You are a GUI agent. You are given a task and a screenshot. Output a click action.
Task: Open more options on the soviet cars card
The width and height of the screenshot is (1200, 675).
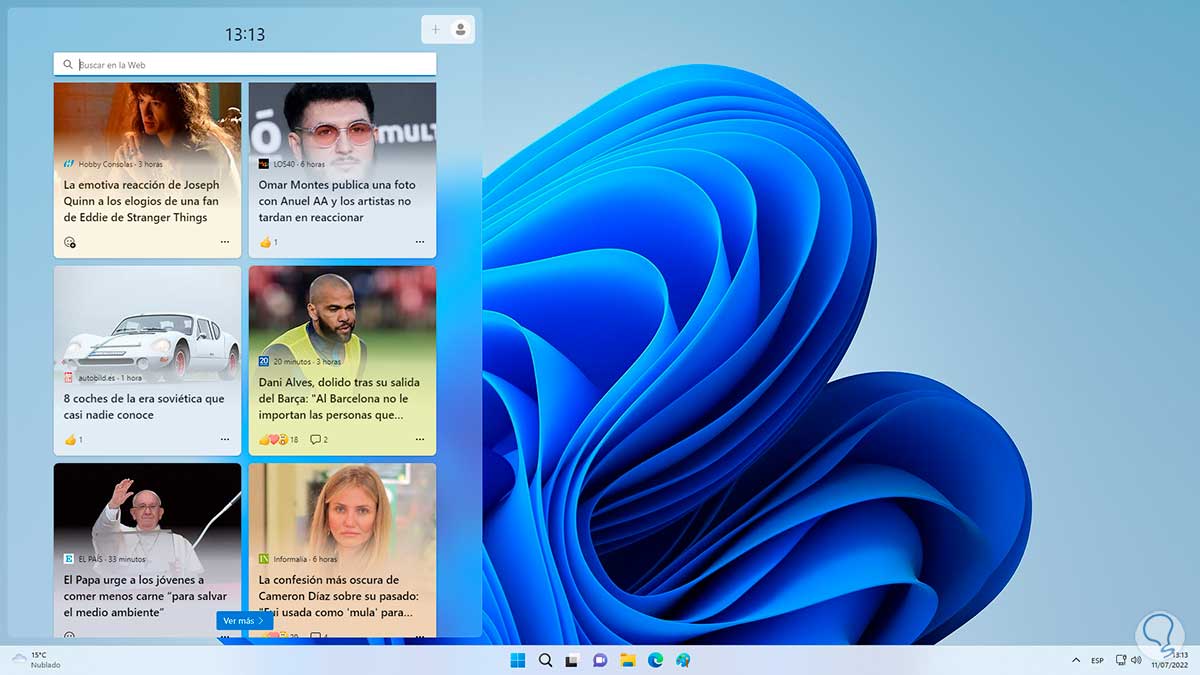(225, 440)
